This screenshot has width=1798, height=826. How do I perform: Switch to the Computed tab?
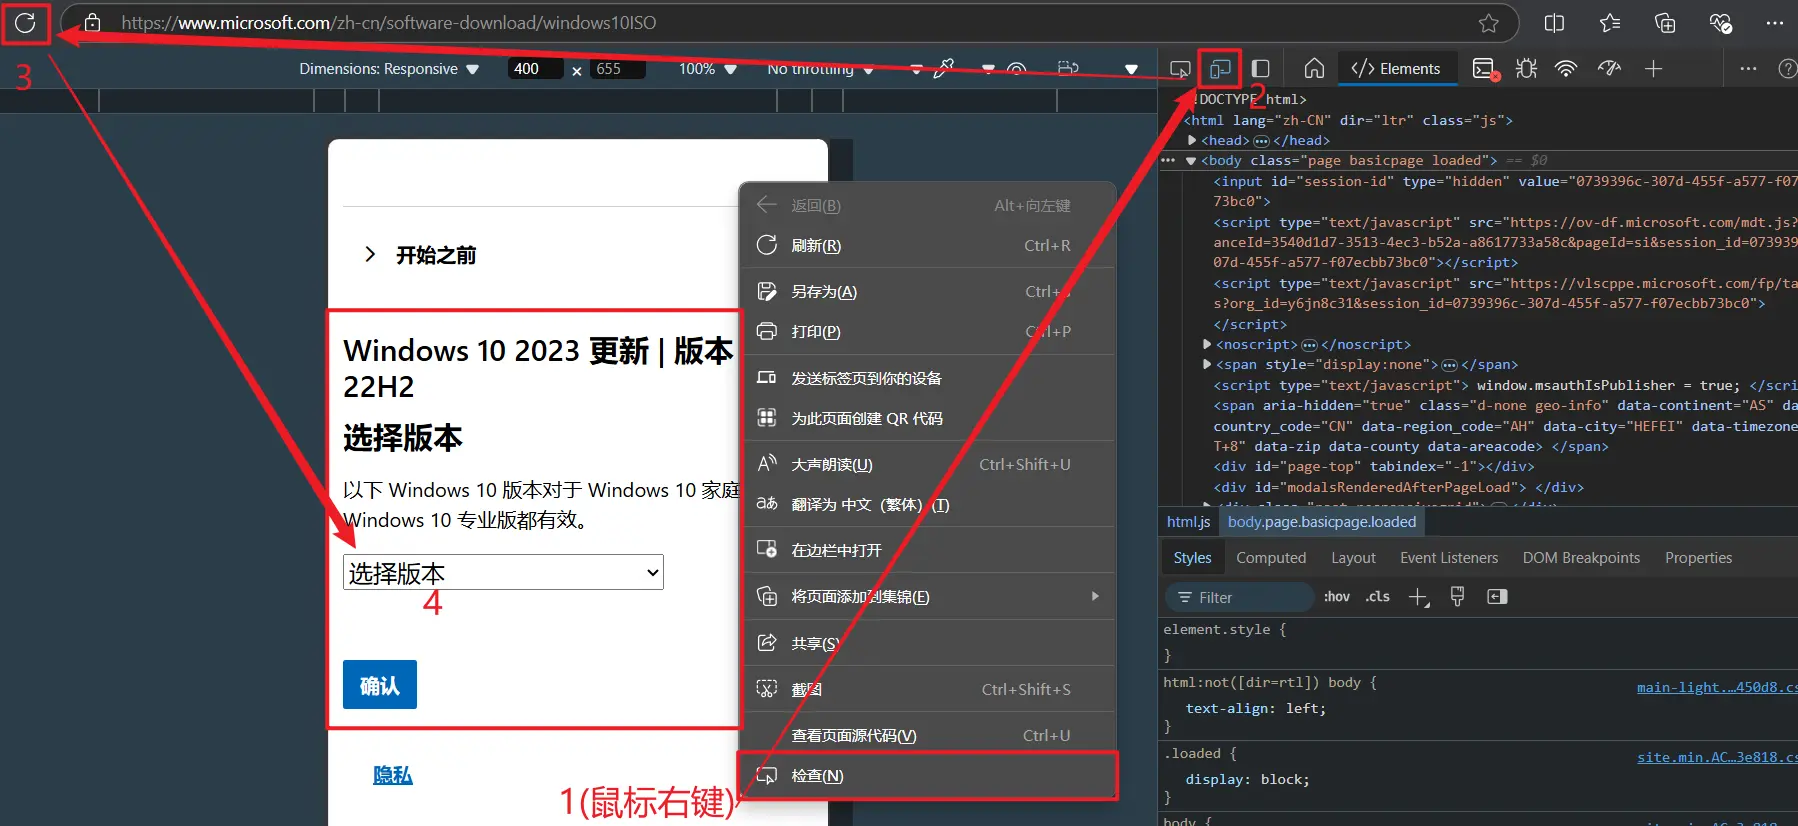tap(1271, 558)
